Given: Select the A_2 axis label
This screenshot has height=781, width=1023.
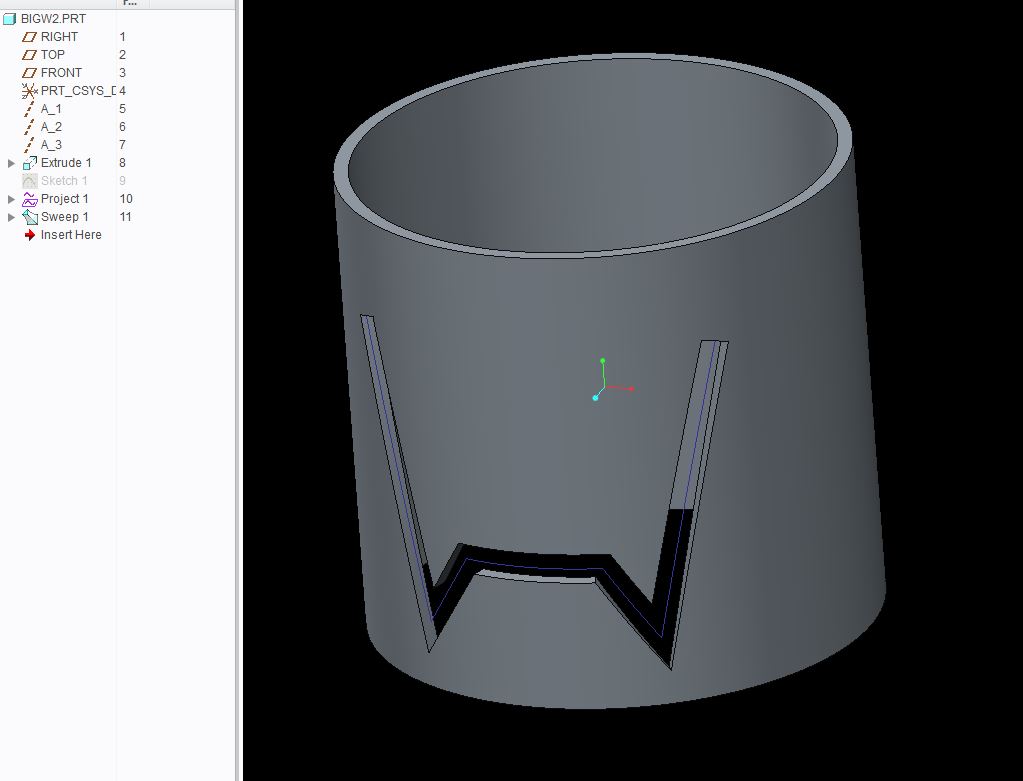Looking at the screenshot, I should coord(51,127).
